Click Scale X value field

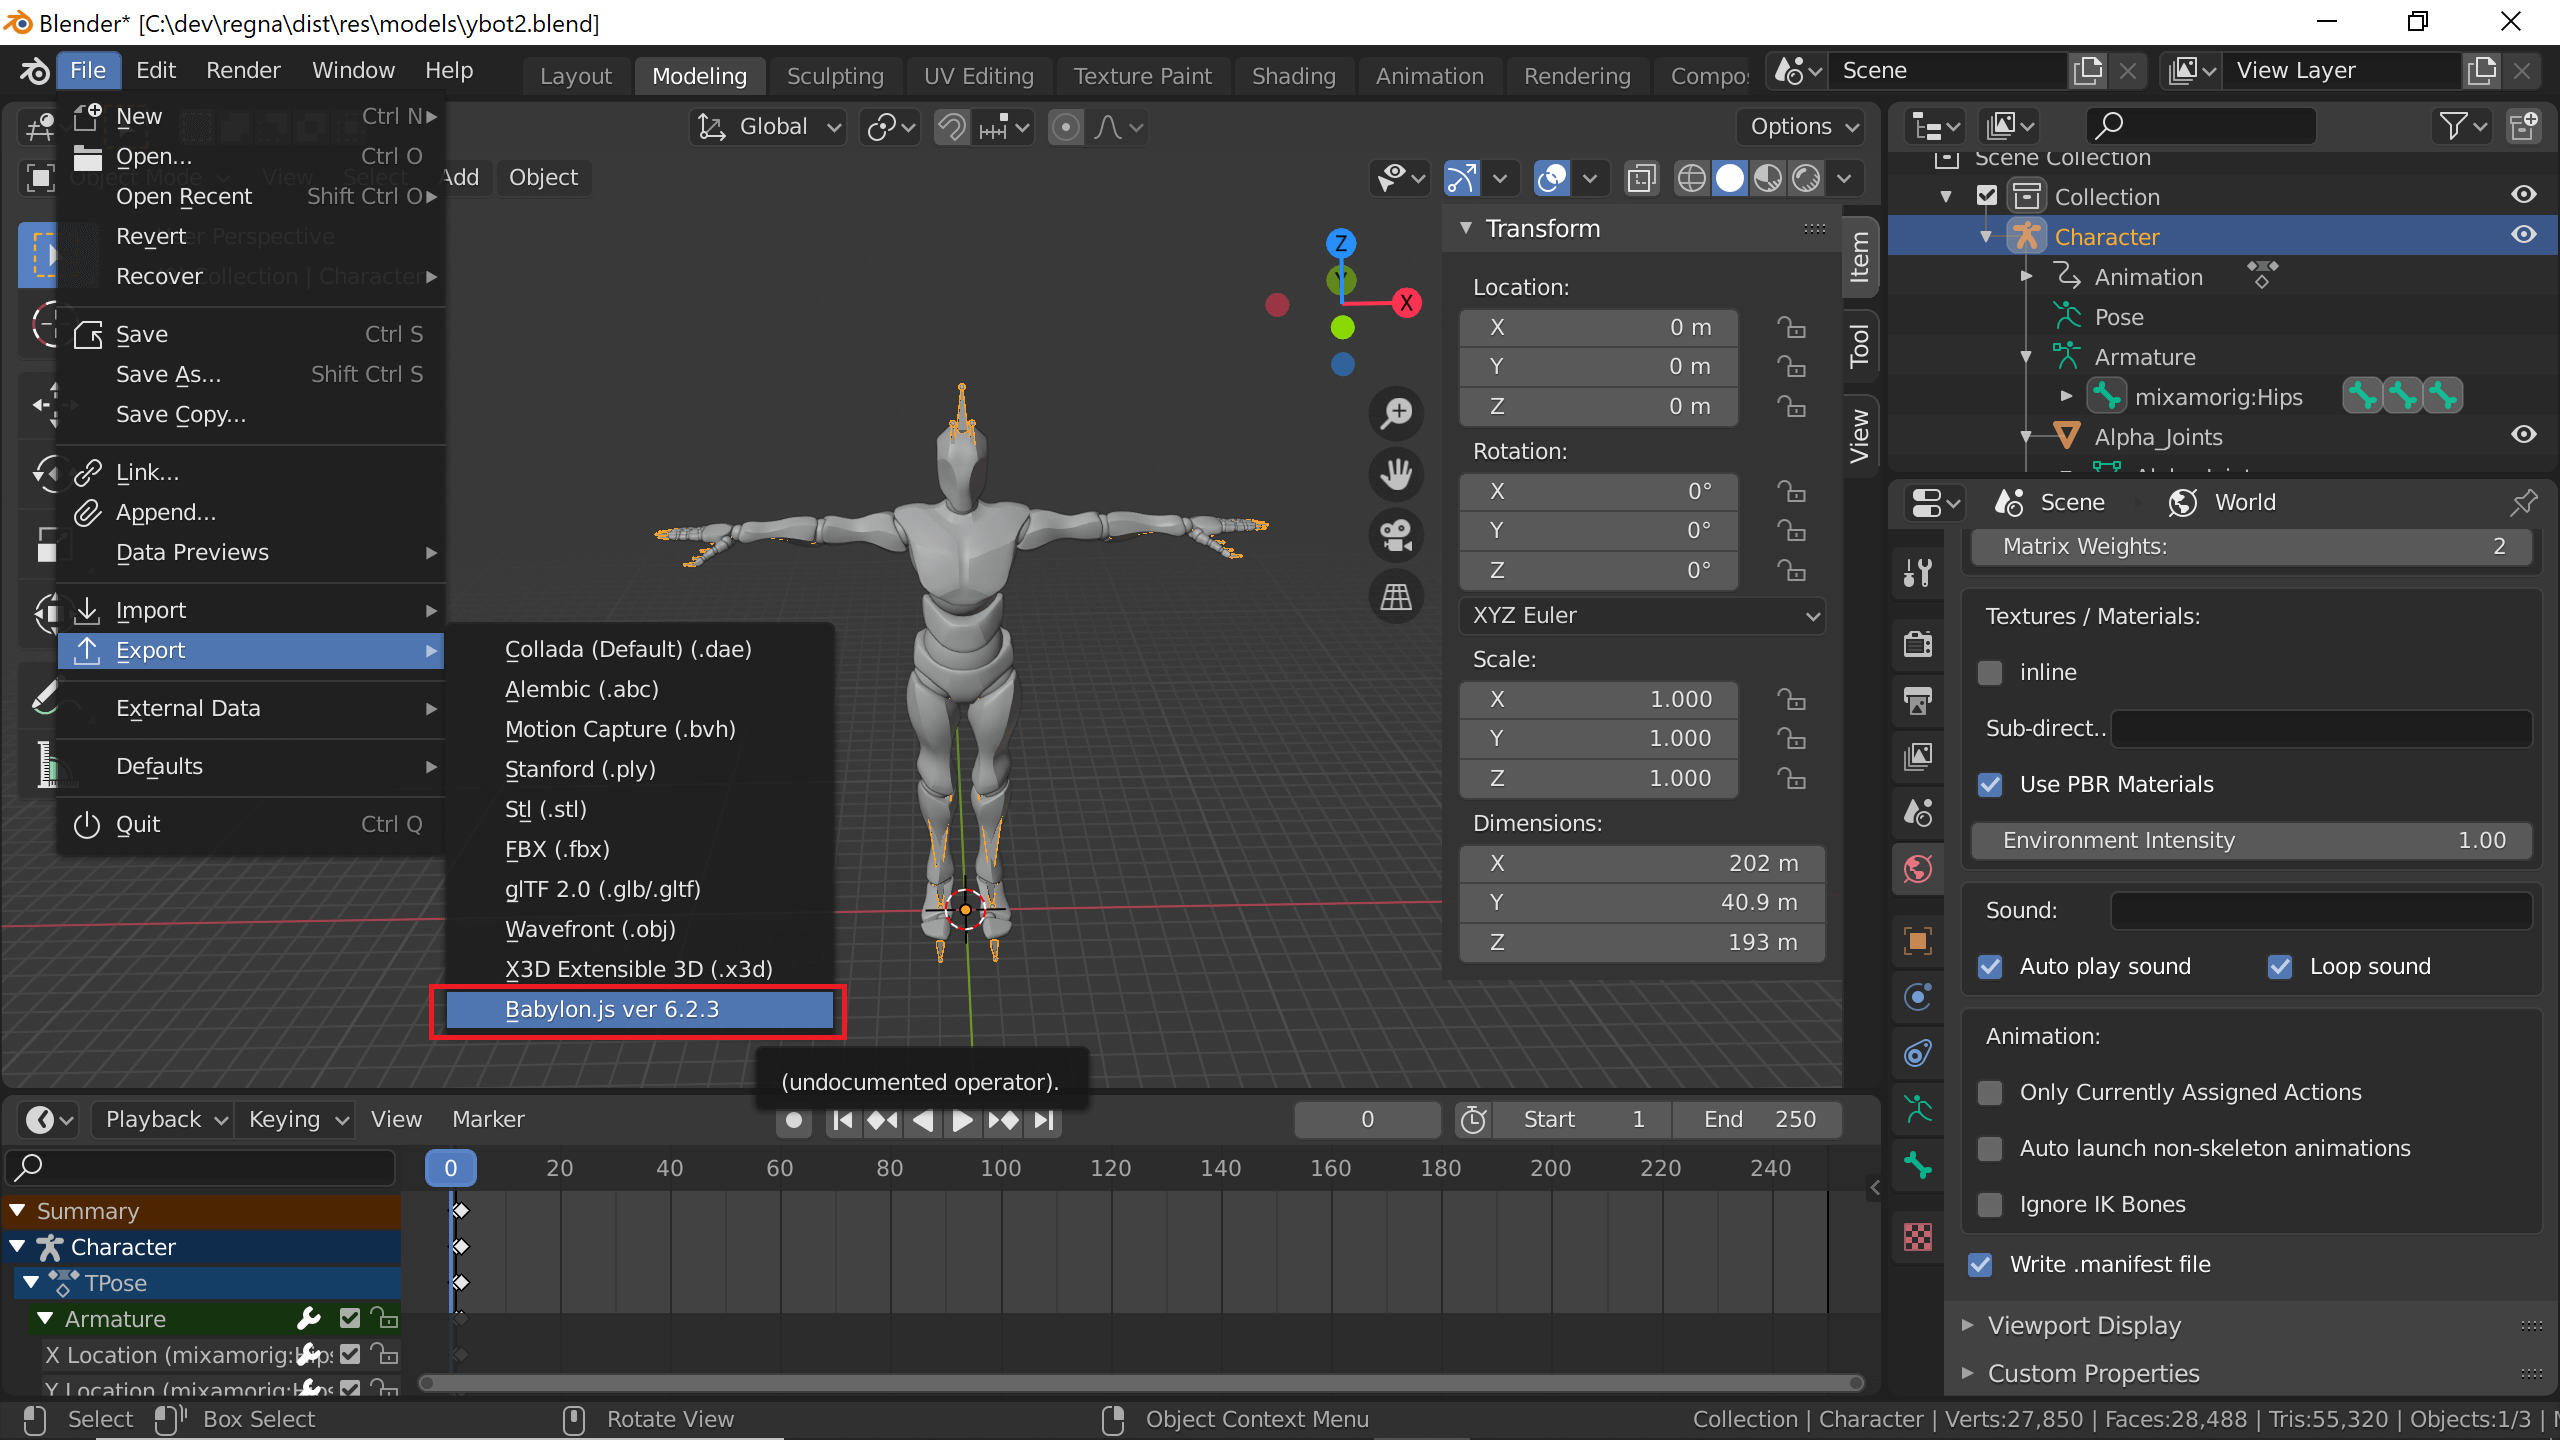pyautogui.click(x=1598, y=699)
